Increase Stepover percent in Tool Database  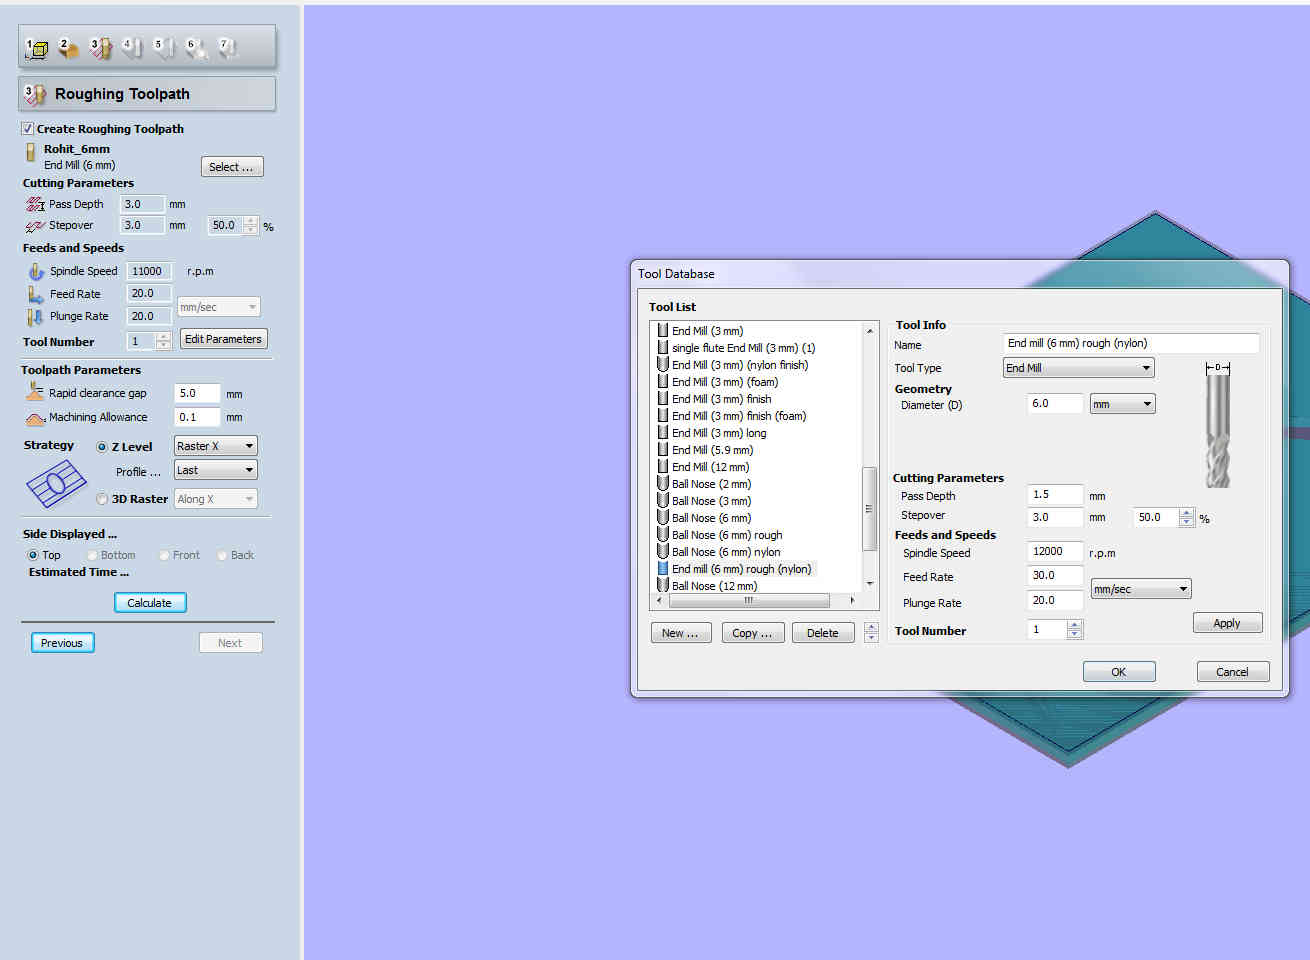click(1187, 513)
